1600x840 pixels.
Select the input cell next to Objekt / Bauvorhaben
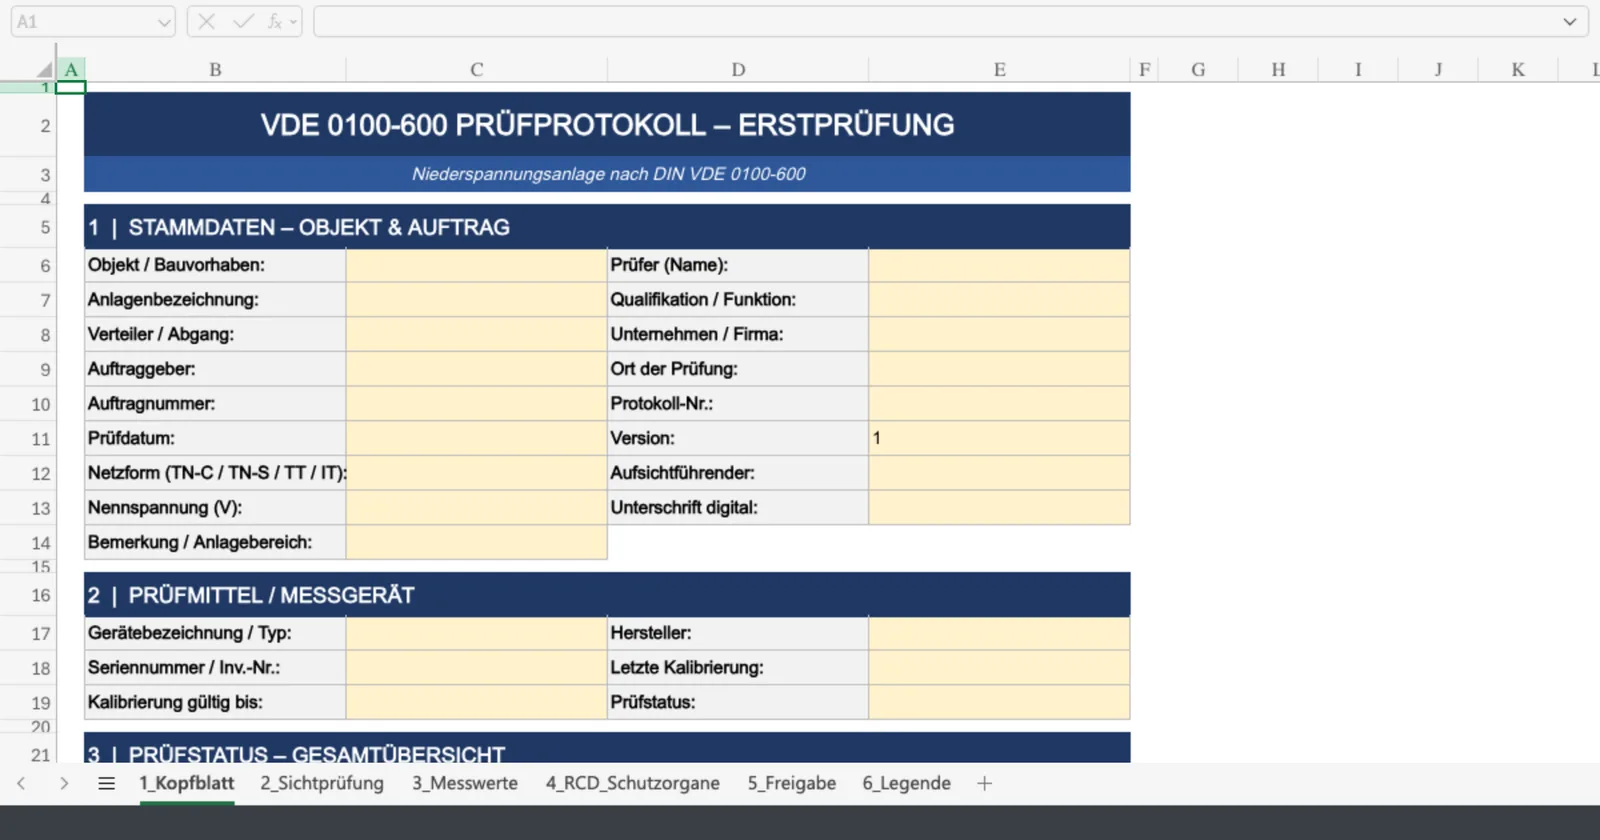click(476, 265)
